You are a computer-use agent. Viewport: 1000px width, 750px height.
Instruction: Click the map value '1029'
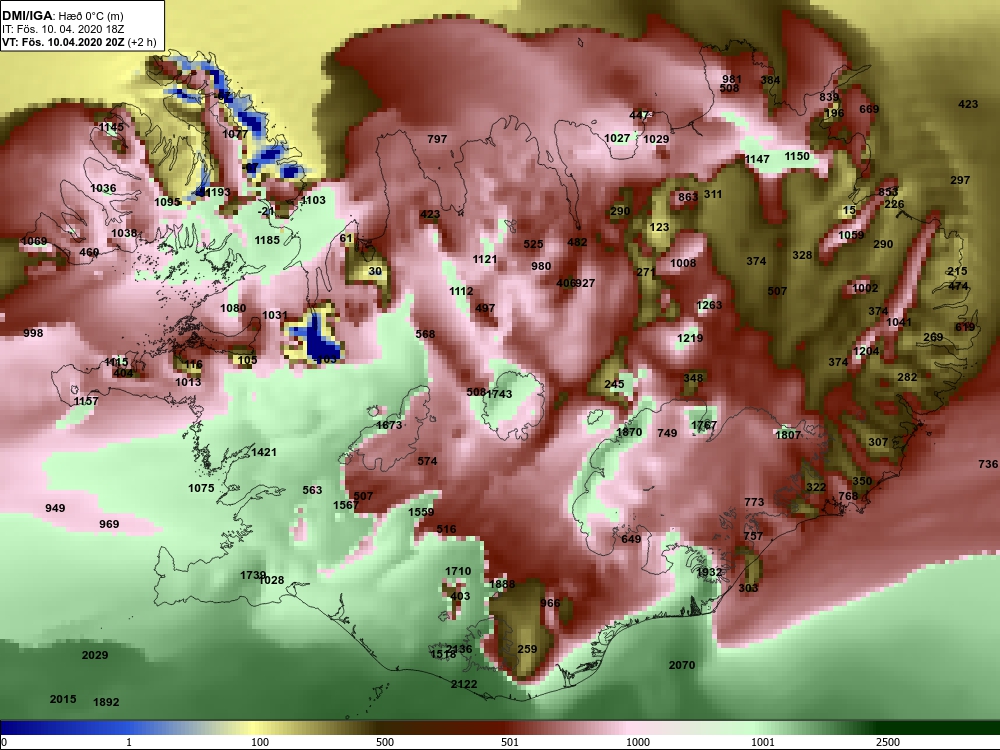(x=656, y=140)
